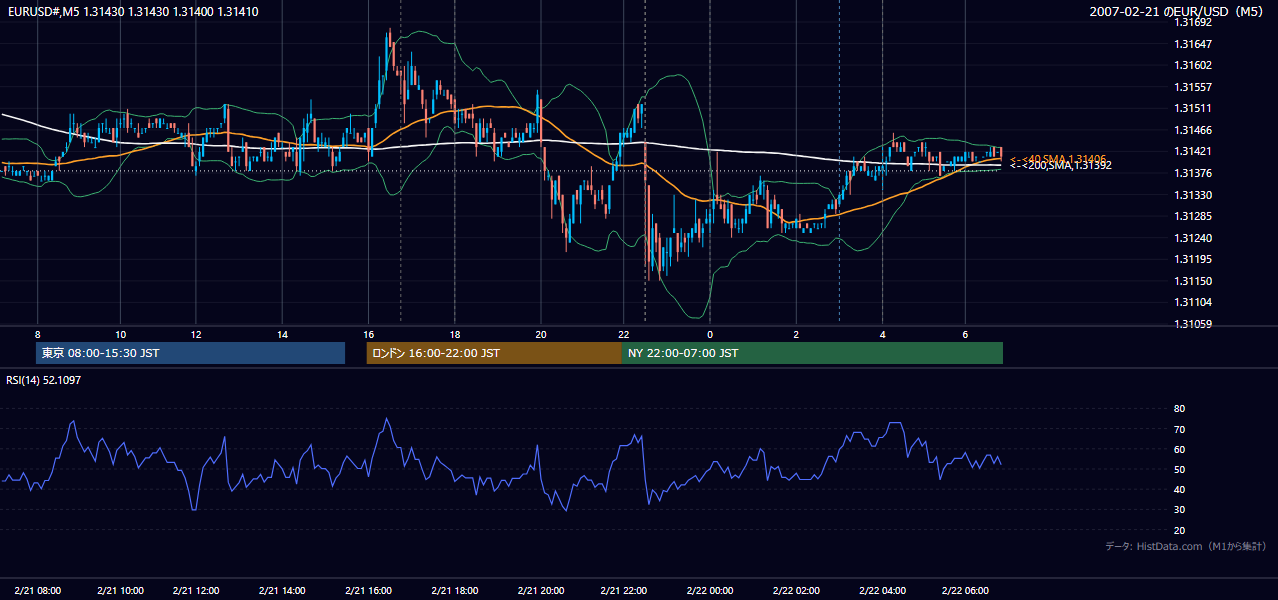Click price axis label 1.31647
The width and height of the screenshot is (1278, 600).
pyautogui.click(x=1193, y=44)
